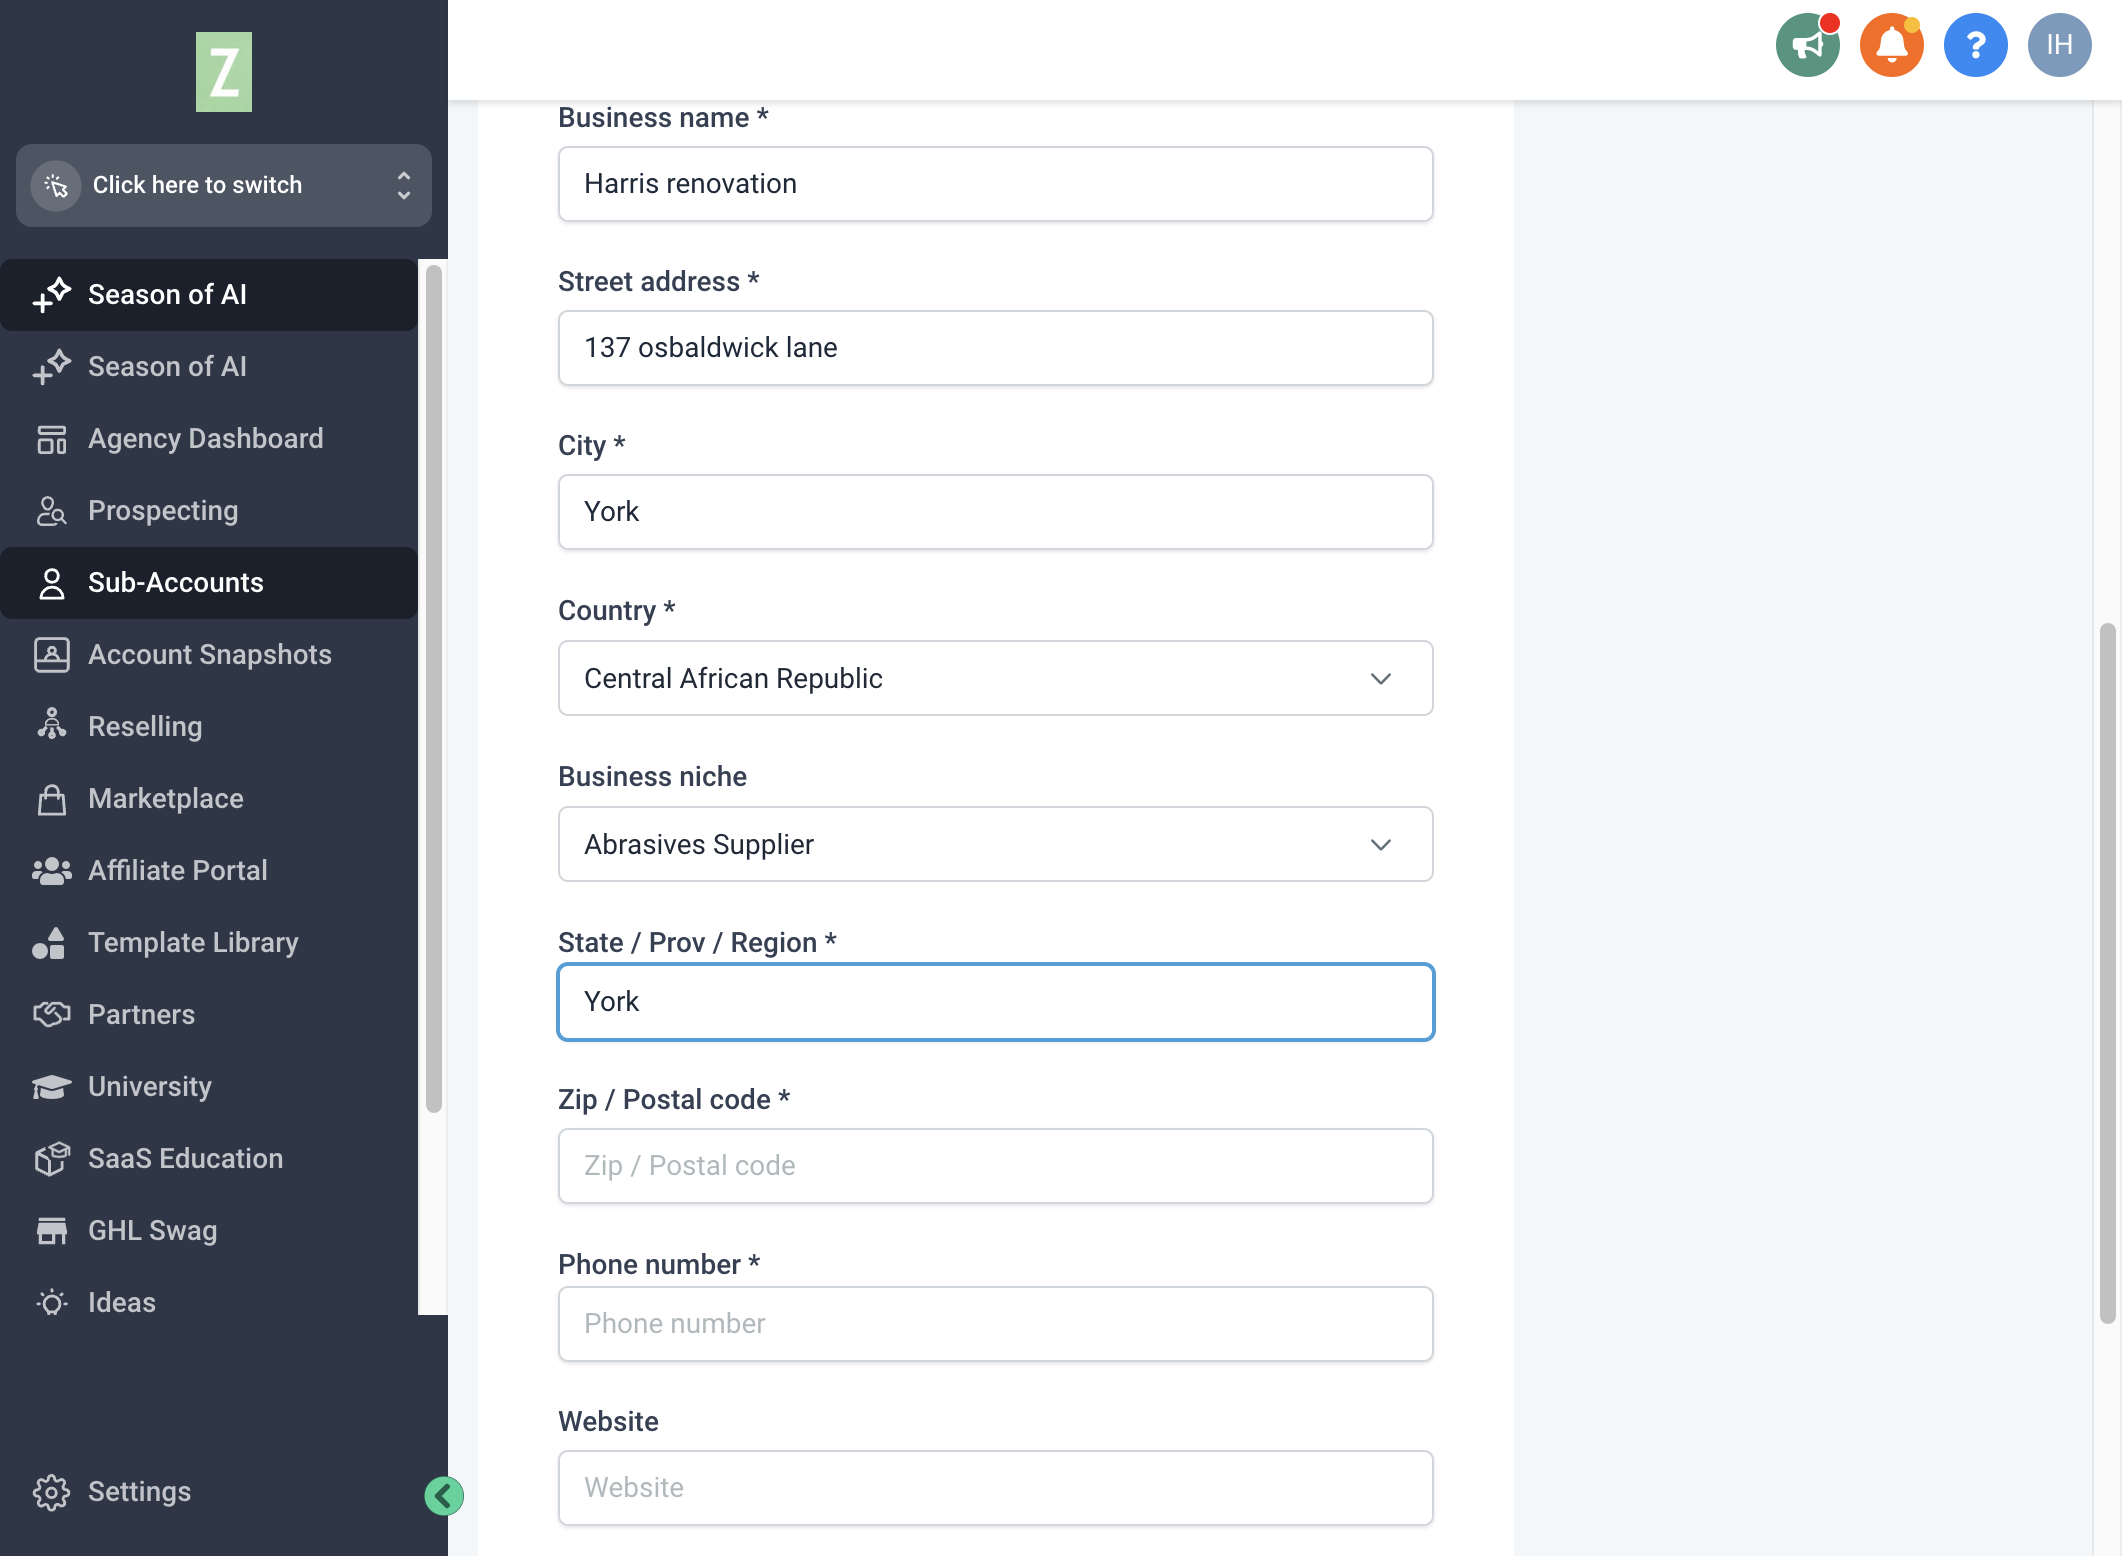
Task: Click the Ideas lightbulb icon
Action: [51, 1303]
